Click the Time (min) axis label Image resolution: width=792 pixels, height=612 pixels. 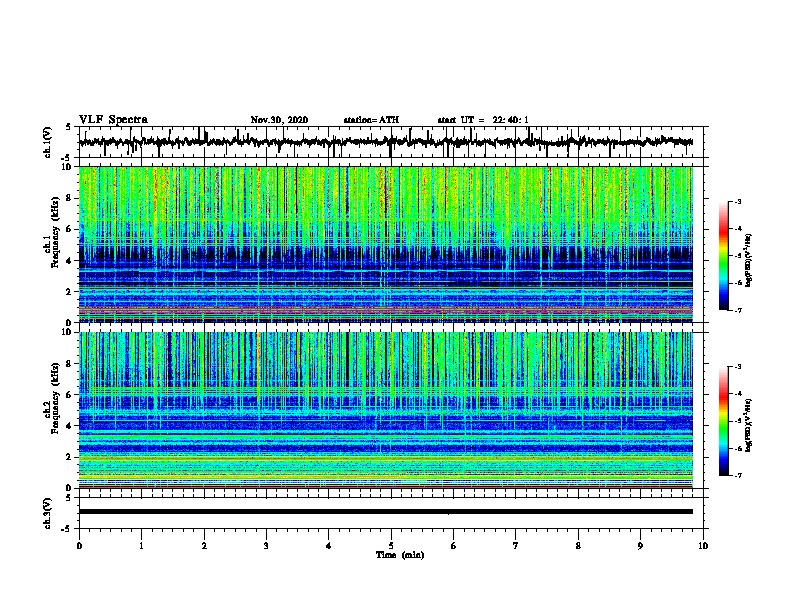click(x=400, y=555)
